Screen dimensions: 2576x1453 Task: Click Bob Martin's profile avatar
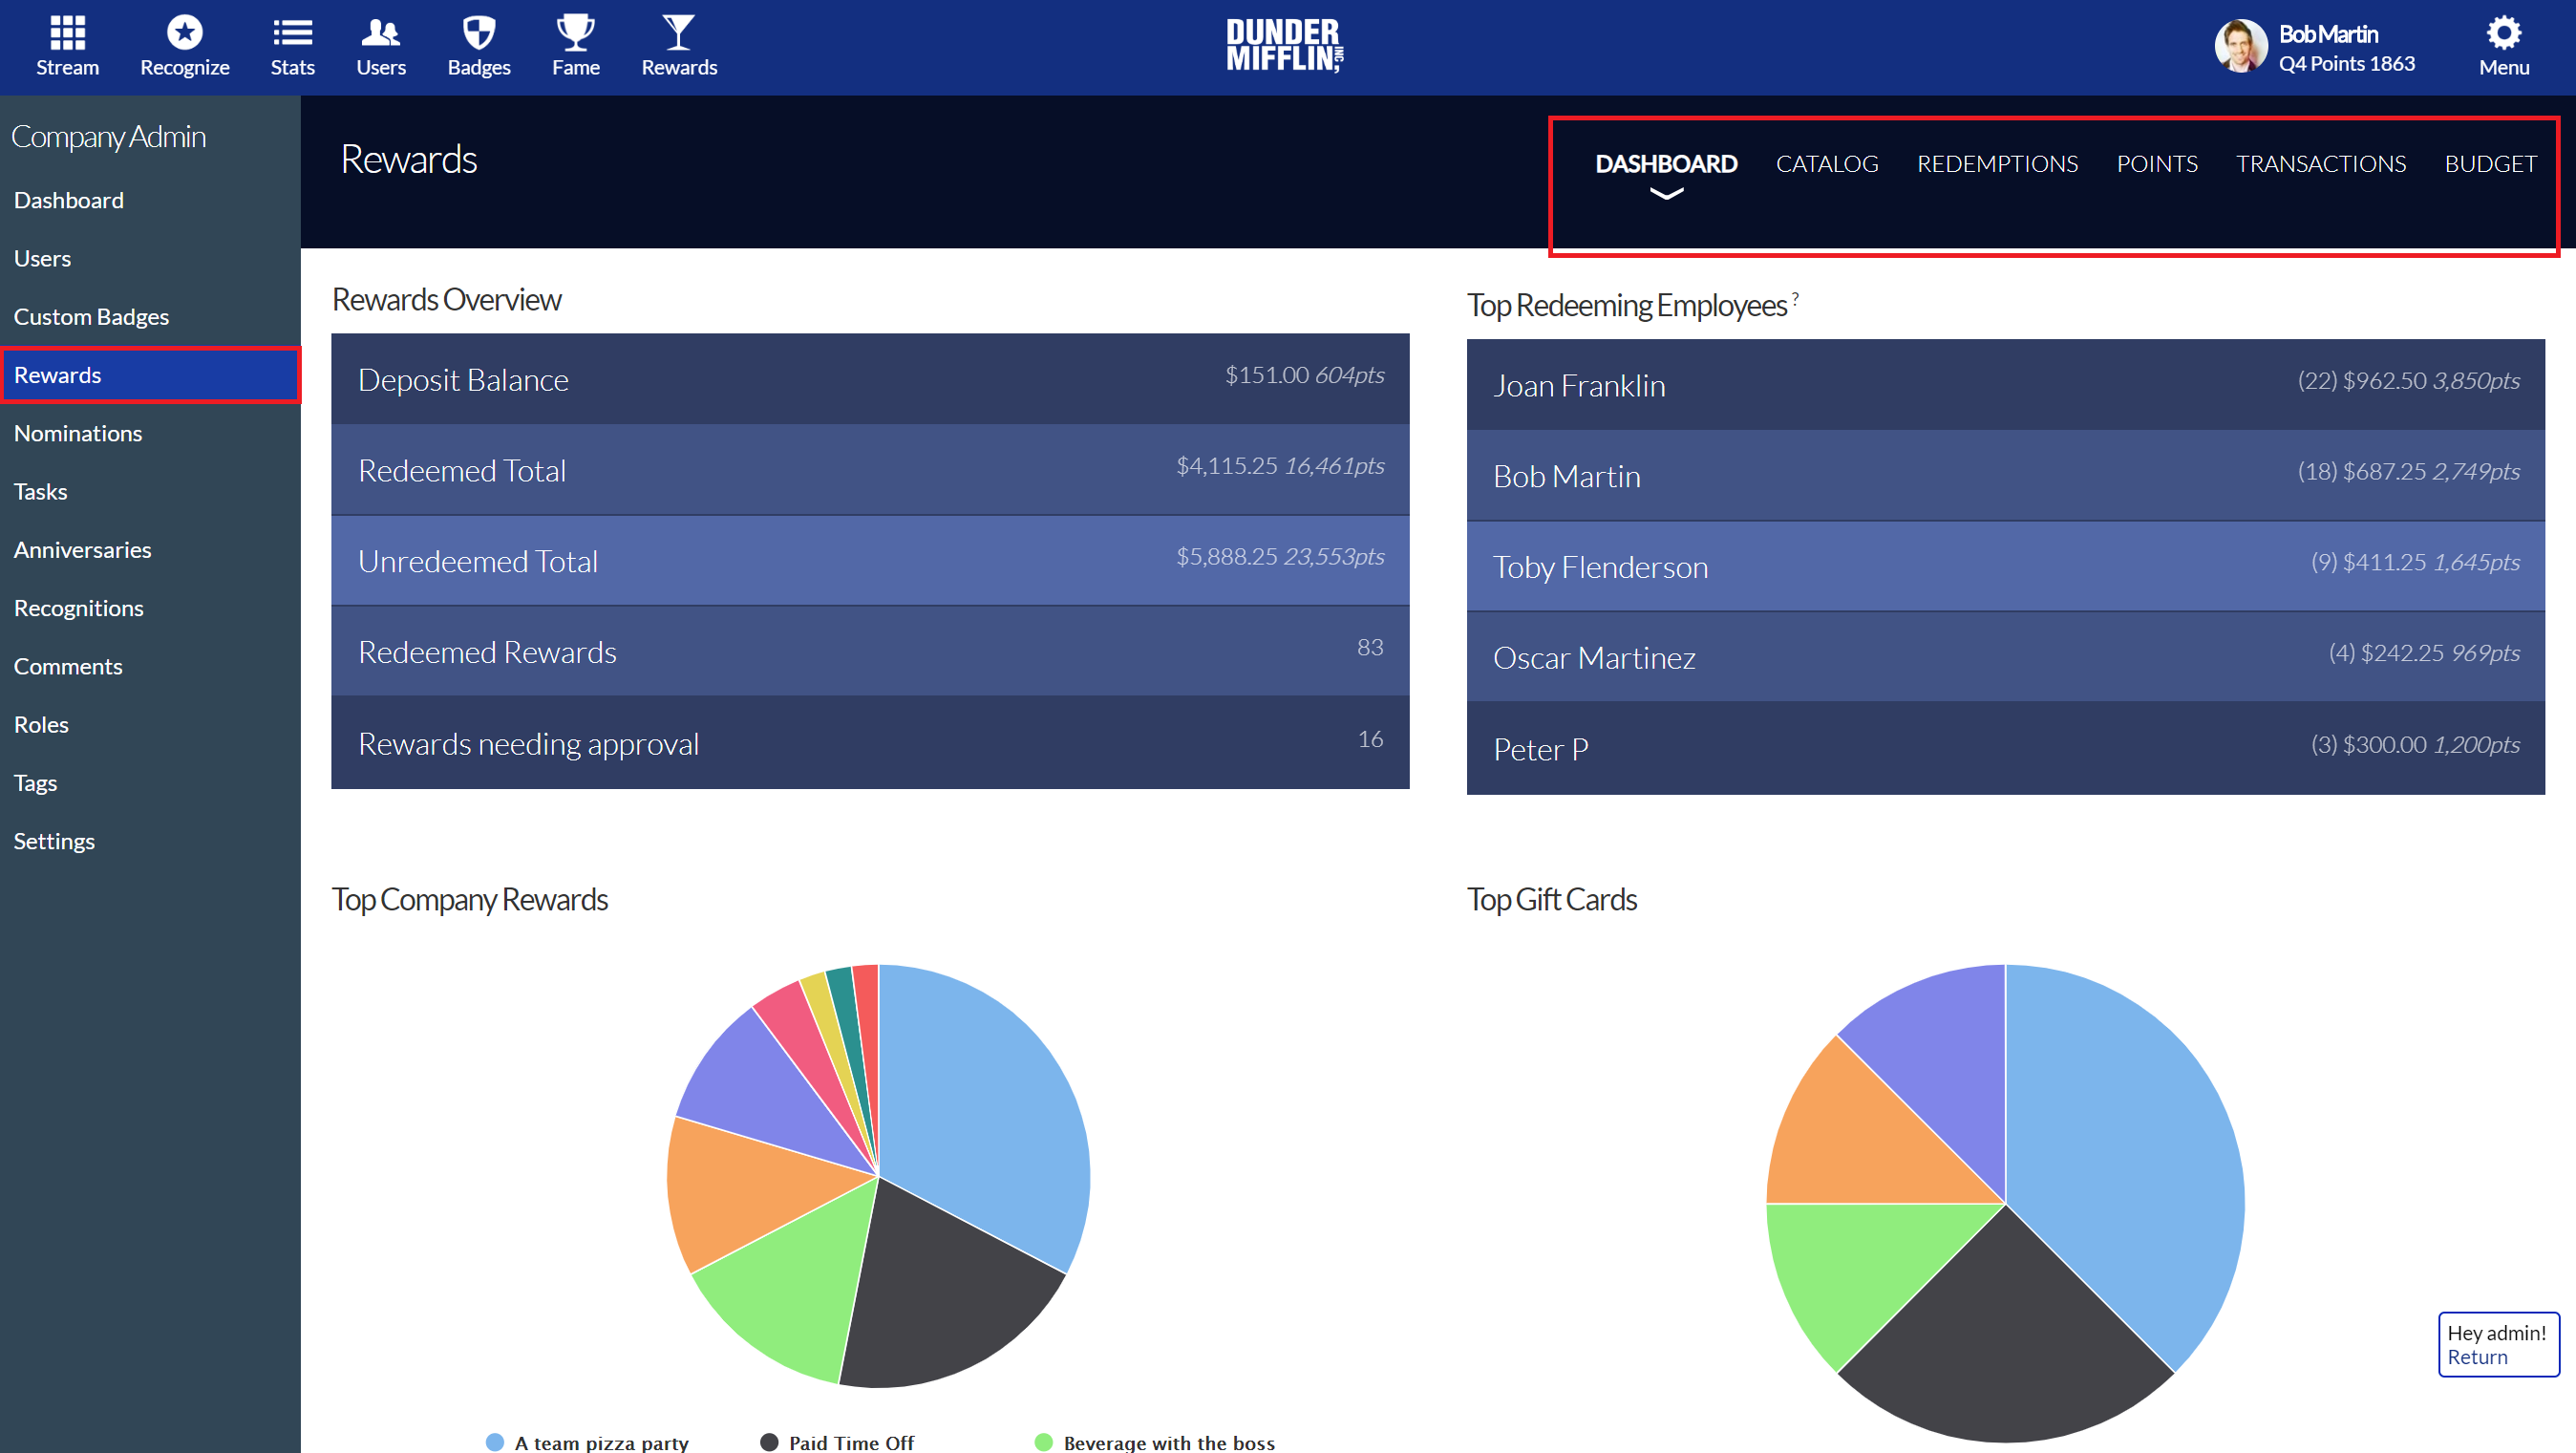pos(2240,46)
